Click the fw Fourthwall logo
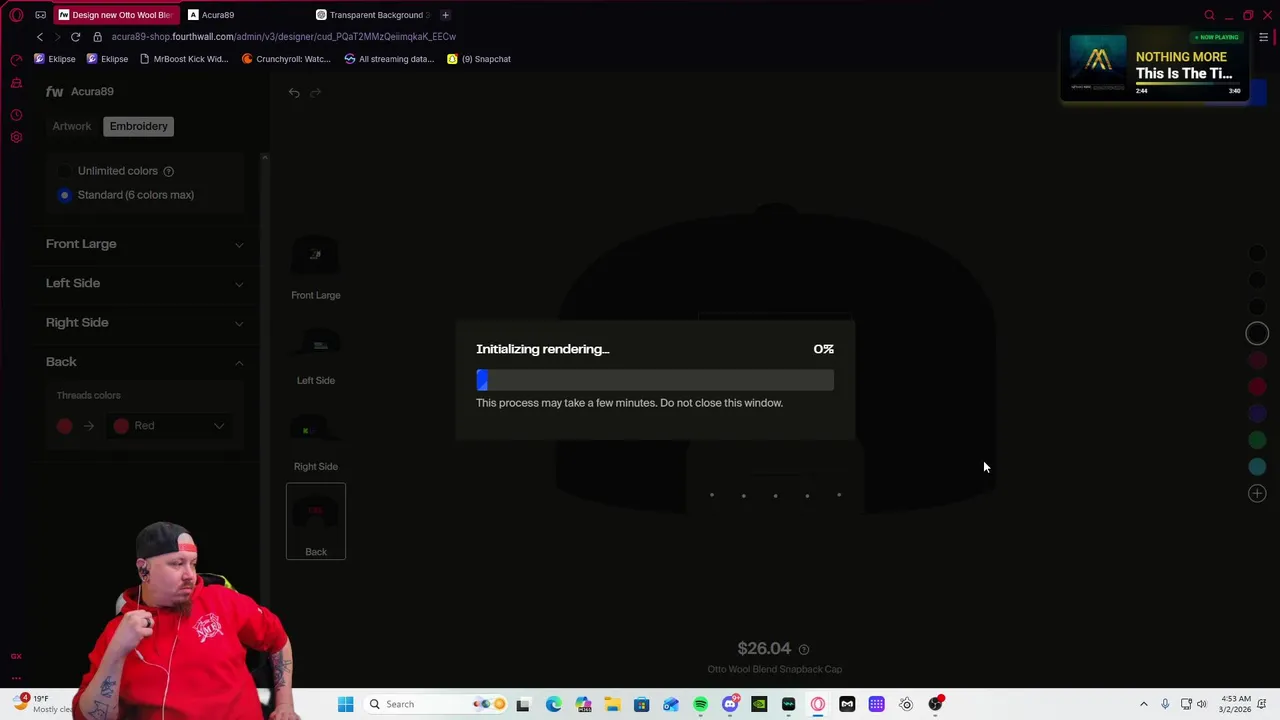Image resolution: width=1280 pixels, height=720 pixels. [54, 91]
